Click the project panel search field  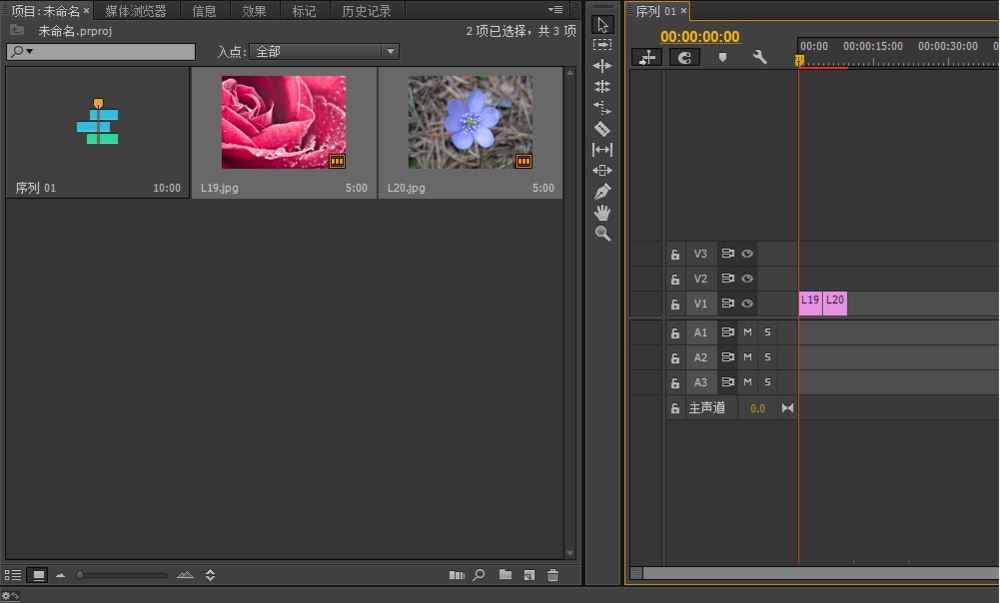(x=101, y=52)
